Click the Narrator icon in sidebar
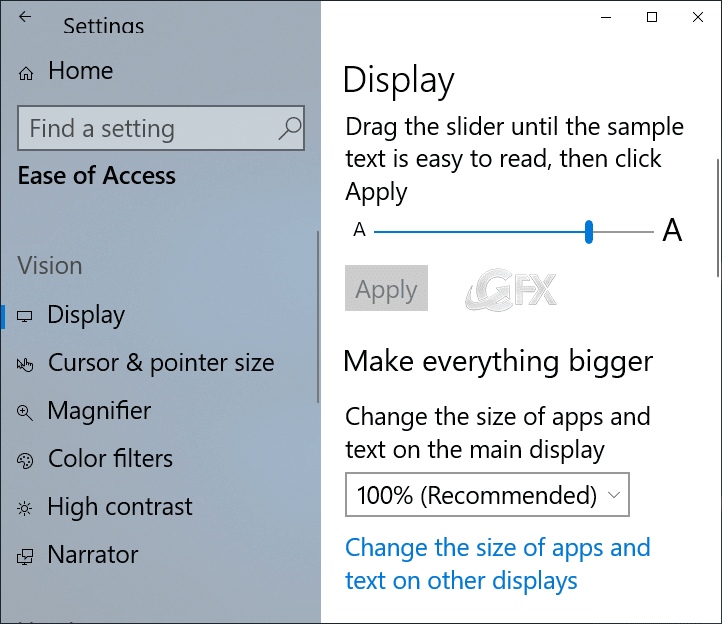This screenshot has height=624, width=722. (25, 556)
